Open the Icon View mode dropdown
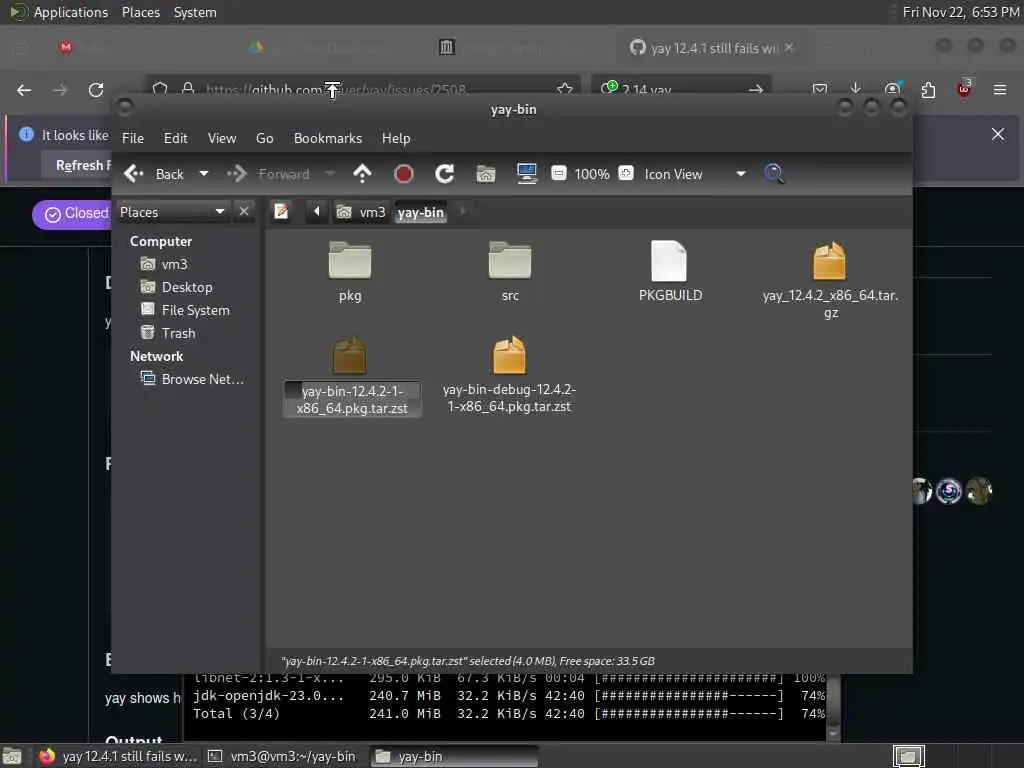 pos(695,174)
